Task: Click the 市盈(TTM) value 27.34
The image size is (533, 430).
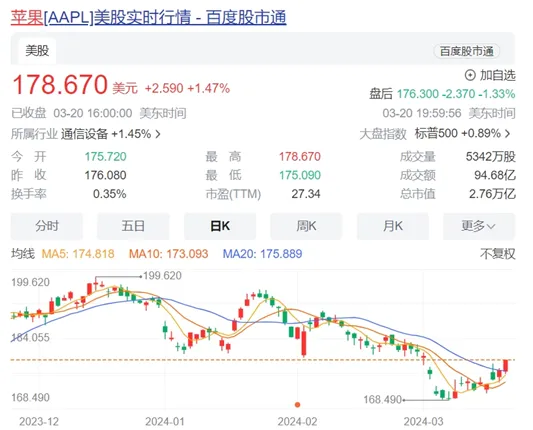Action: click(x=306, y=194)
